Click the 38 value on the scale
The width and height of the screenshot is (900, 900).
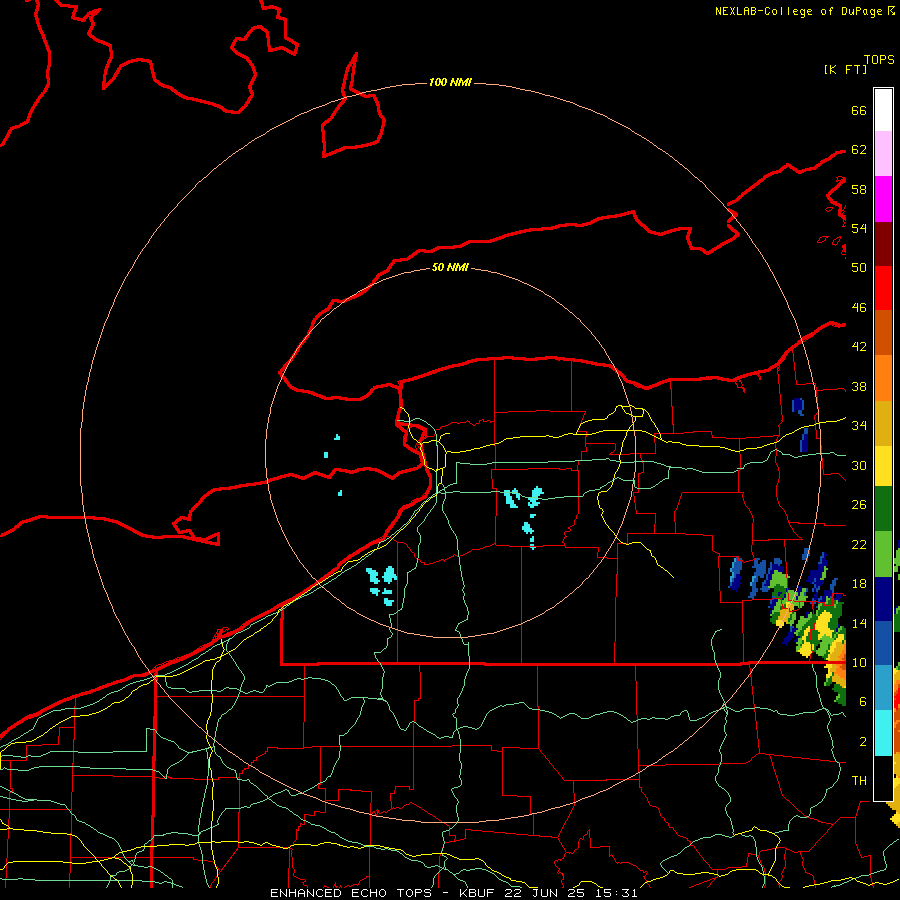pos(859,387)
